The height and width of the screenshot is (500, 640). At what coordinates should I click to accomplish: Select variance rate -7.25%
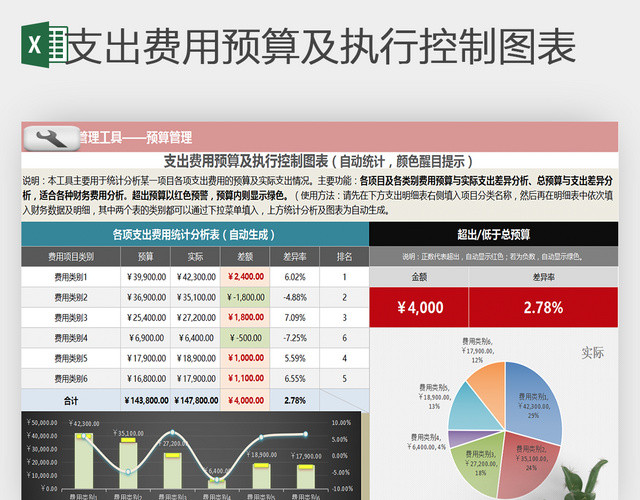point(295,338)
